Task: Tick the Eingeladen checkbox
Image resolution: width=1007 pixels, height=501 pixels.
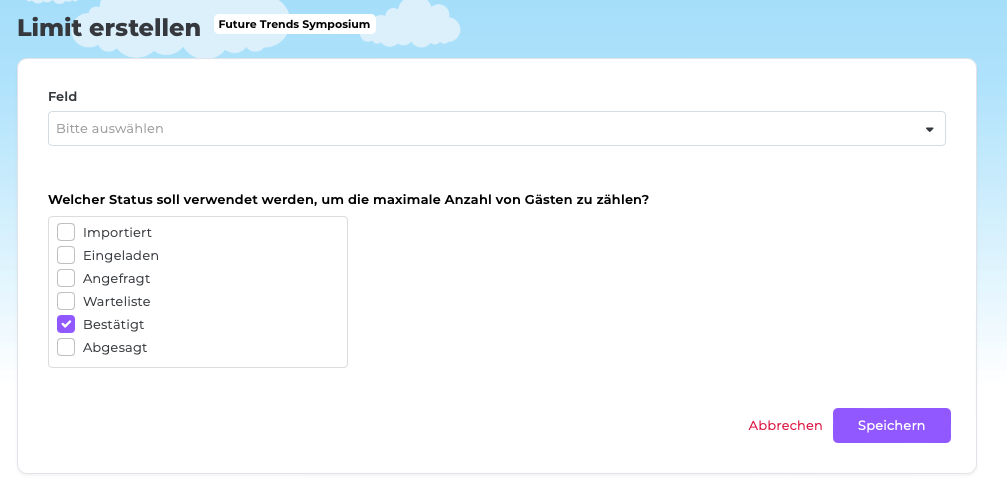Action: (66, 255)
